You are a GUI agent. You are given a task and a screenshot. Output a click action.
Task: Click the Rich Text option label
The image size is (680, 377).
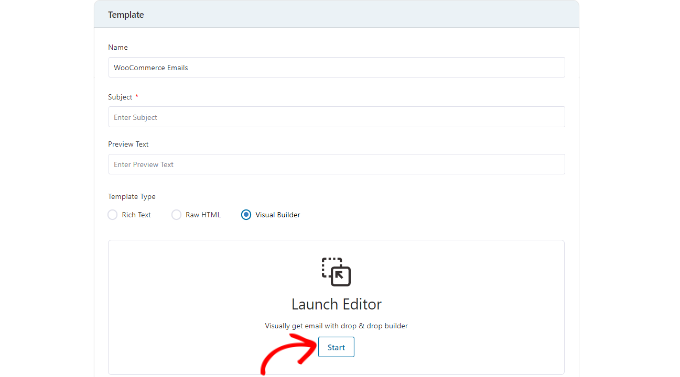(136, 215)
